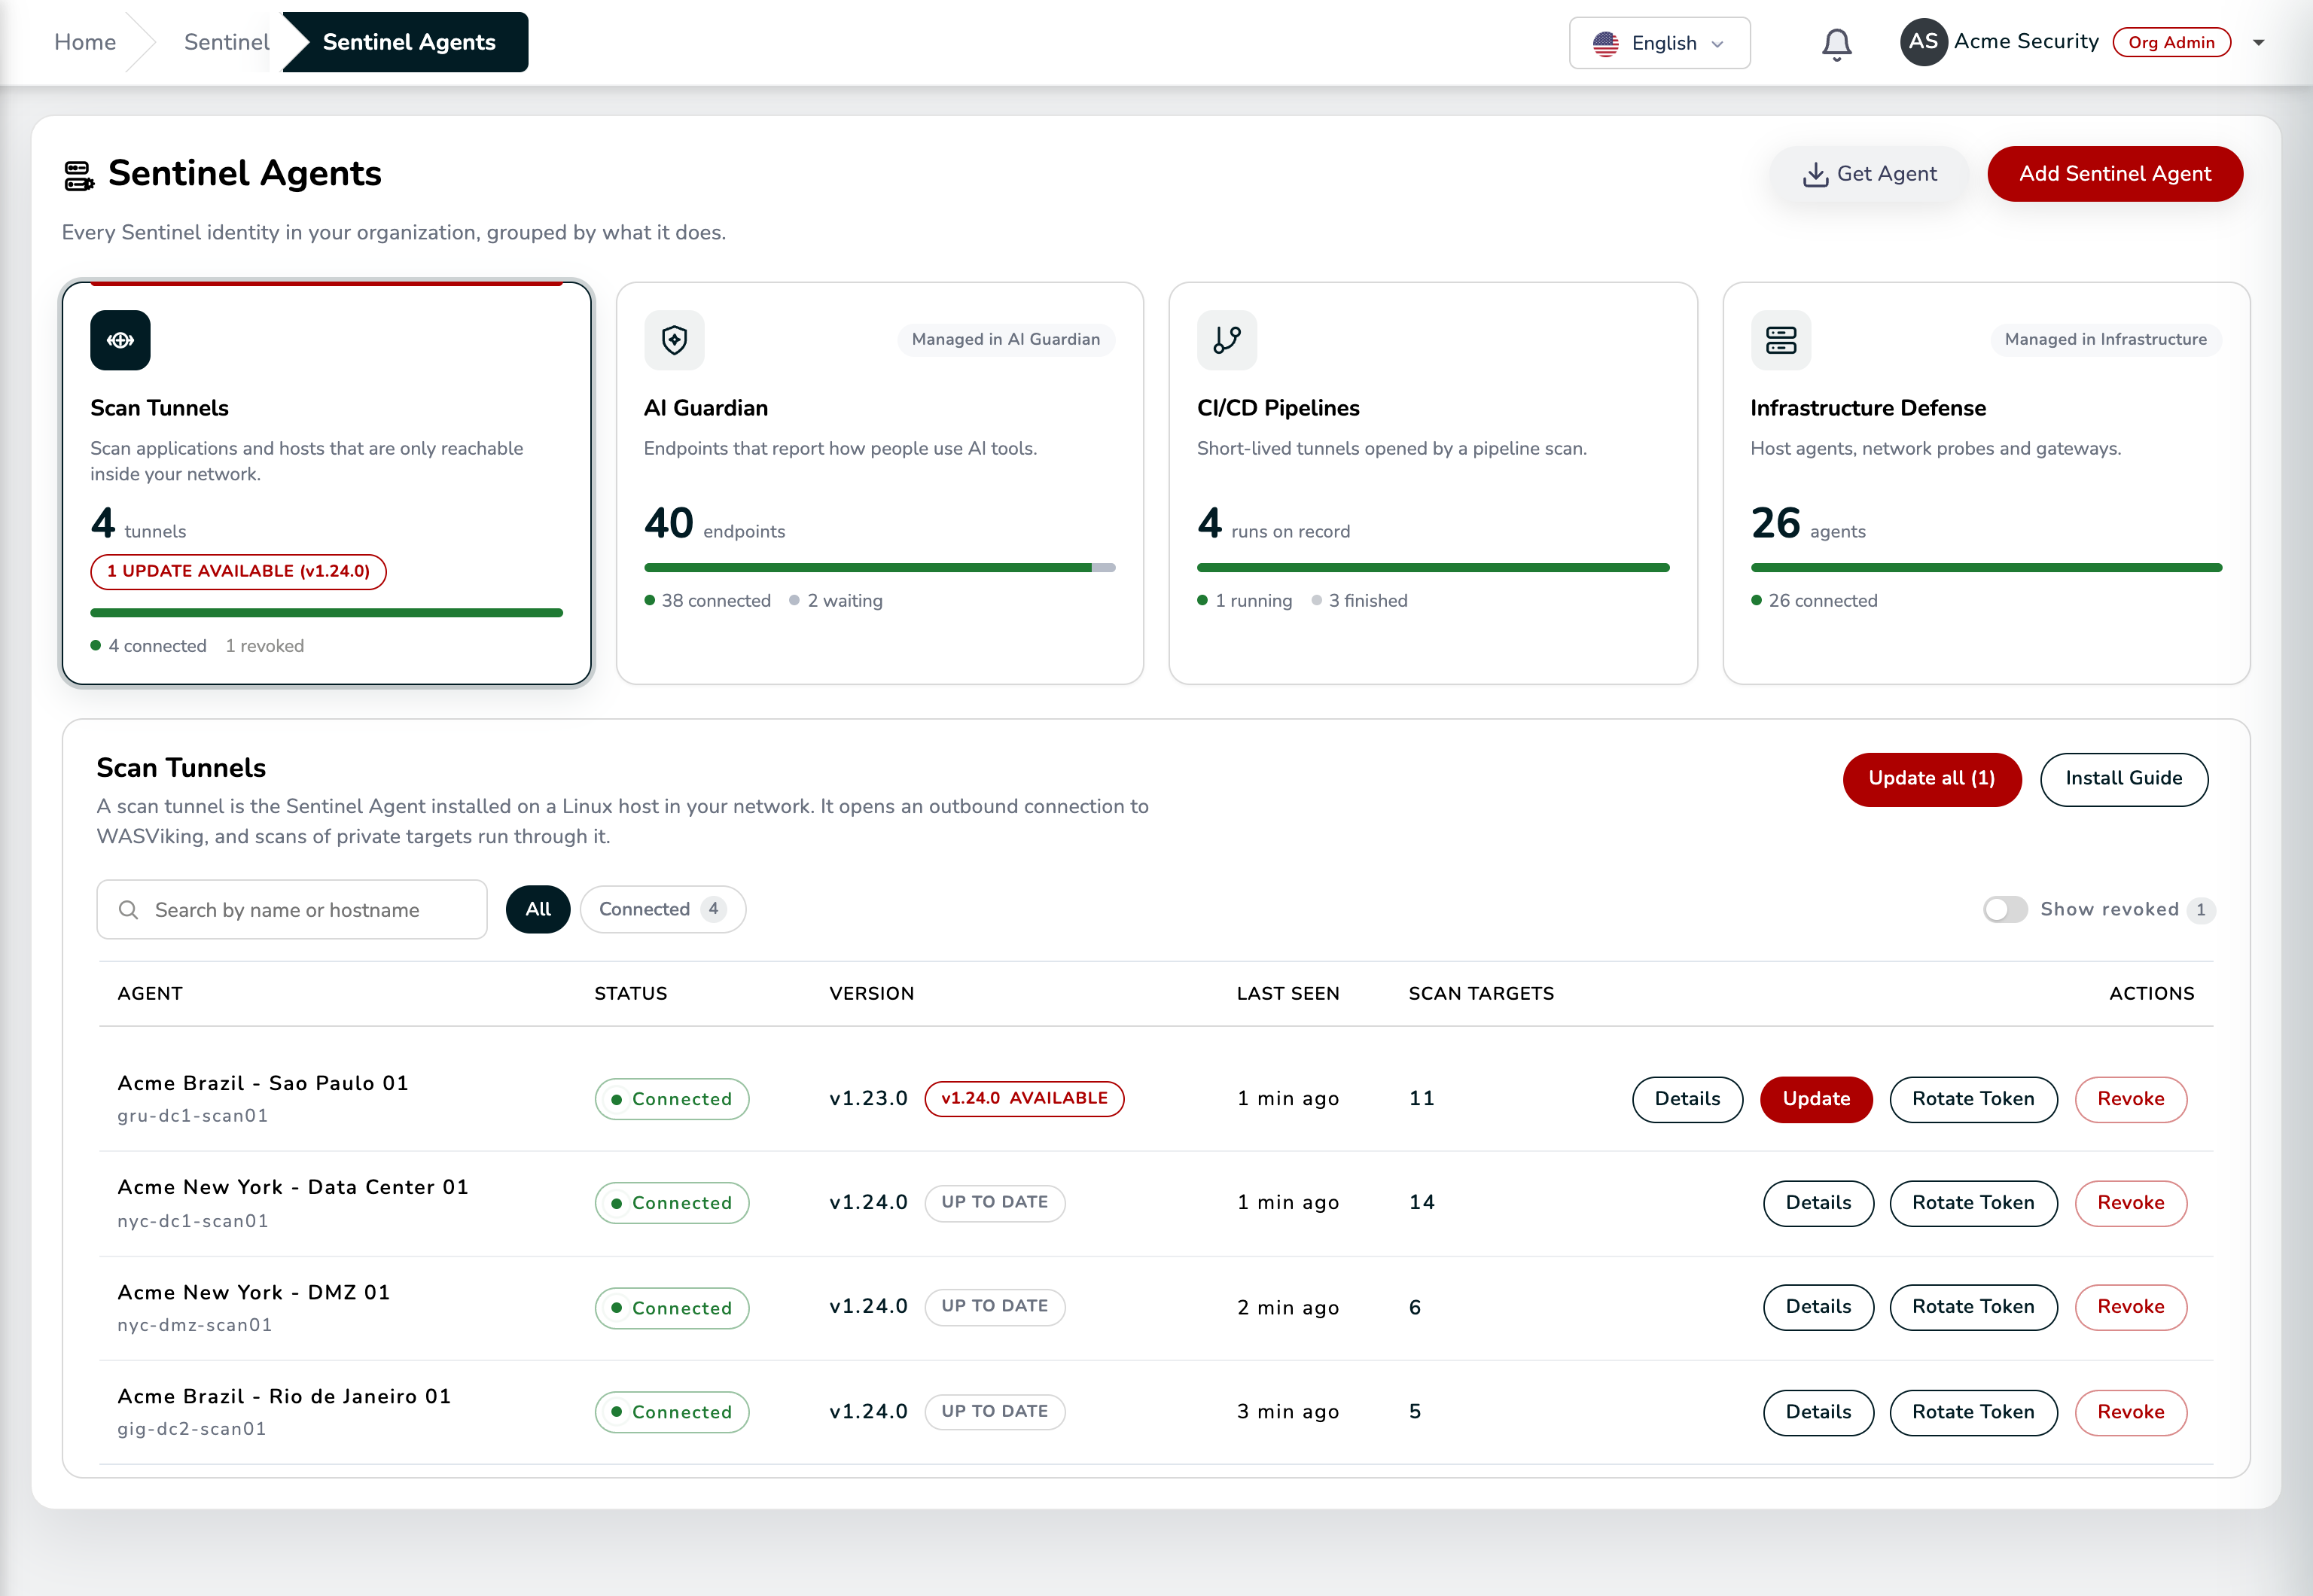The image size is (2313, 1596).
Task: Rotate Token for New York Data Center 01
Action: point(1973,1203)
